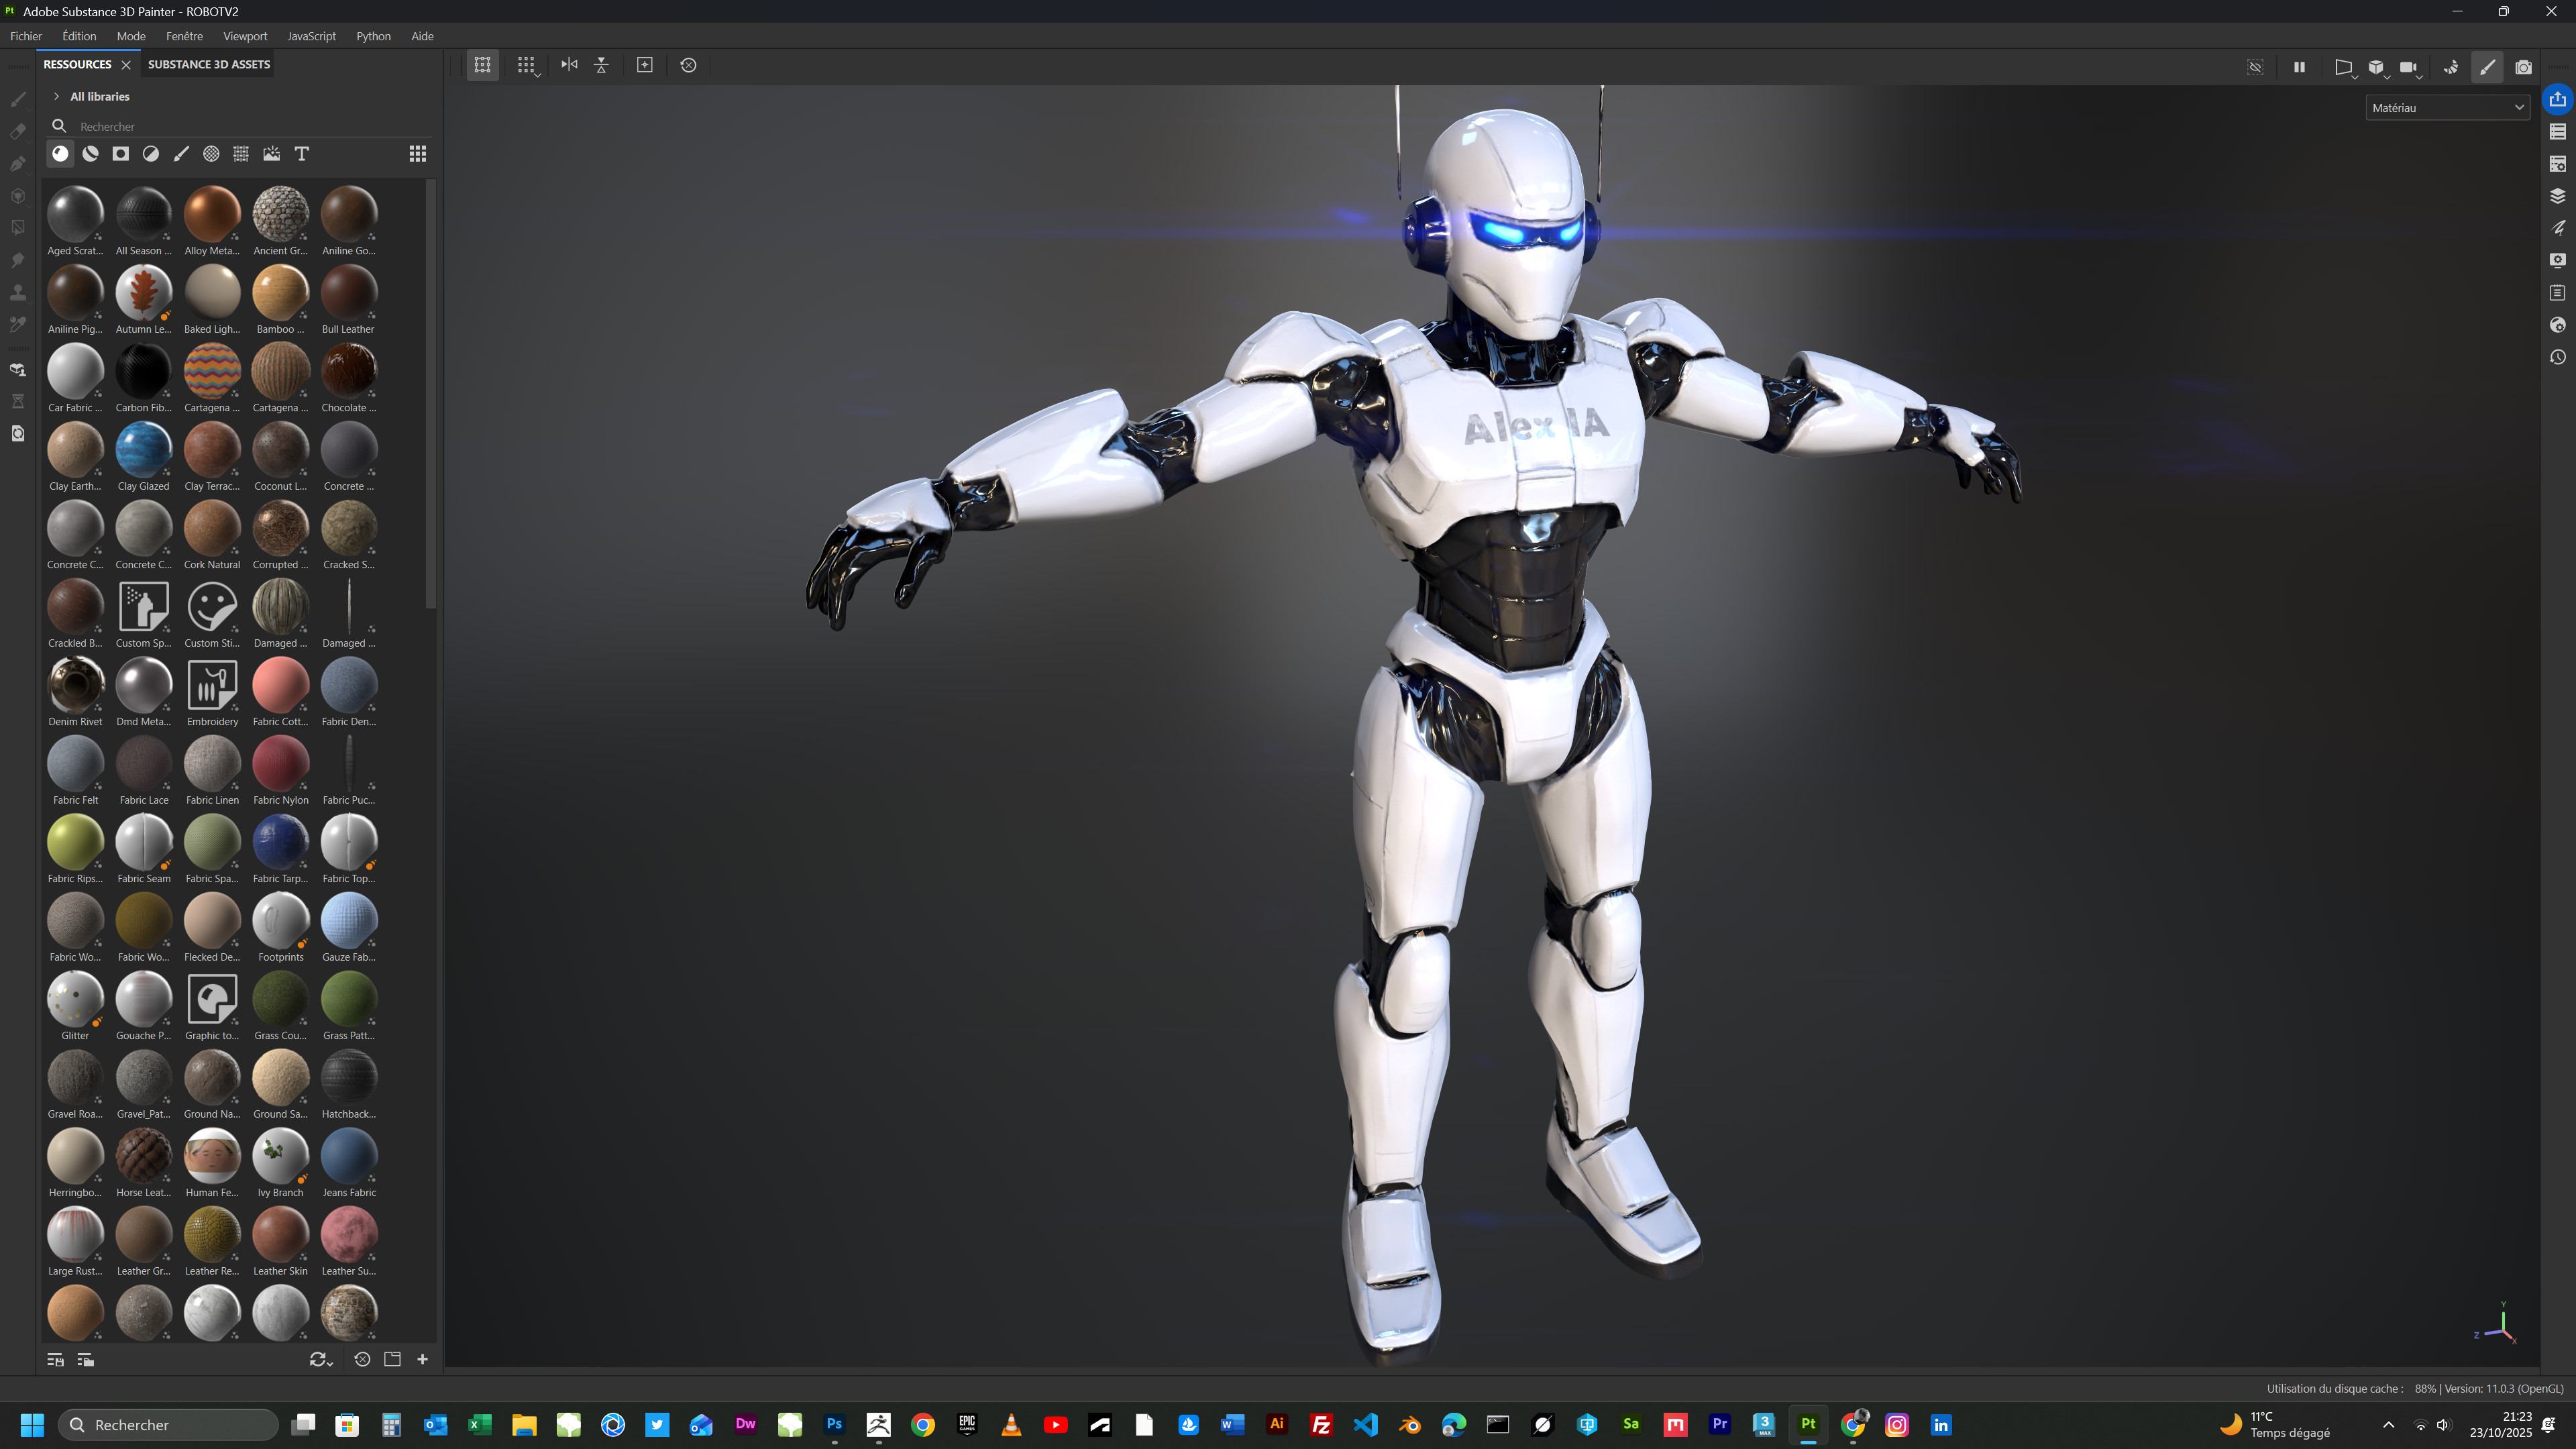Switch to Substance 3D Assets tab
Screen dimensions: 2576x1449
pyautogui.click(x=209, y=64)
